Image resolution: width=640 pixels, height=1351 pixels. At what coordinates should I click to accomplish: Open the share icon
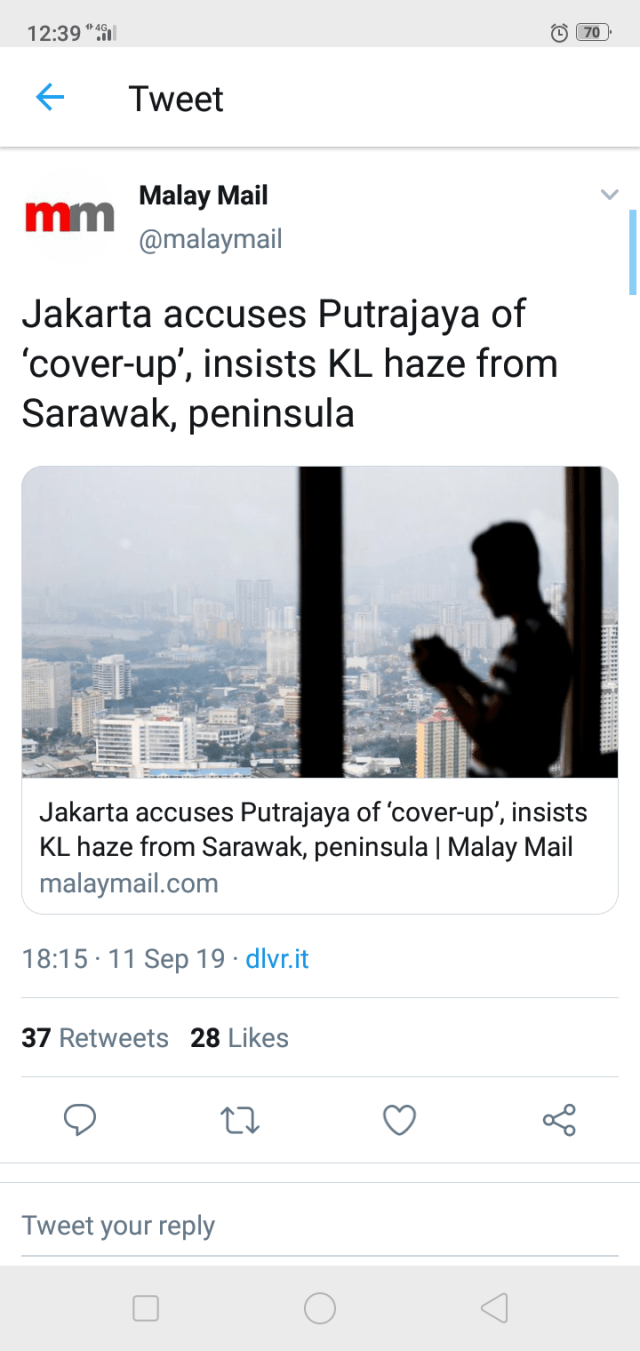(560, 1120)
